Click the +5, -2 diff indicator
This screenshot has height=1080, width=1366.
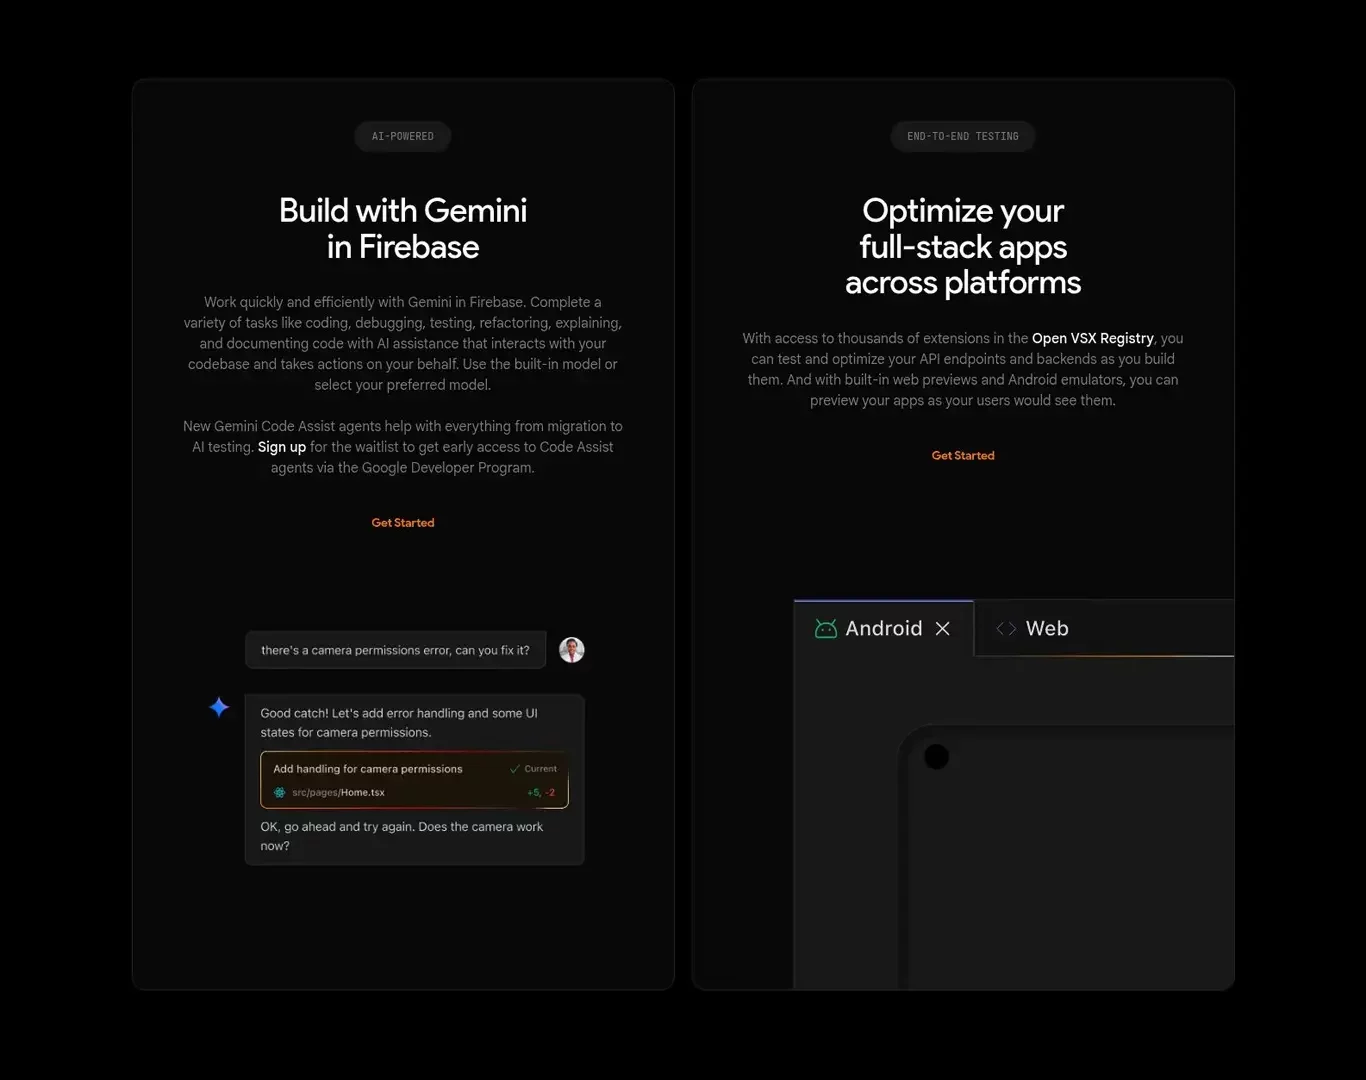541,792
